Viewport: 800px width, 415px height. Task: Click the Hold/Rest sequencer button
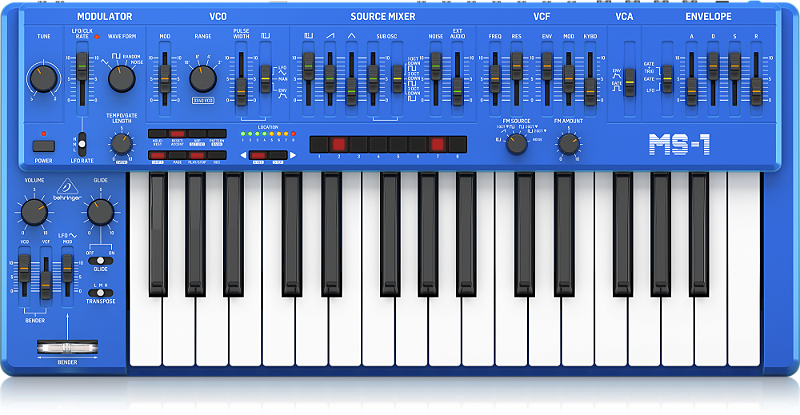[158, 134]
